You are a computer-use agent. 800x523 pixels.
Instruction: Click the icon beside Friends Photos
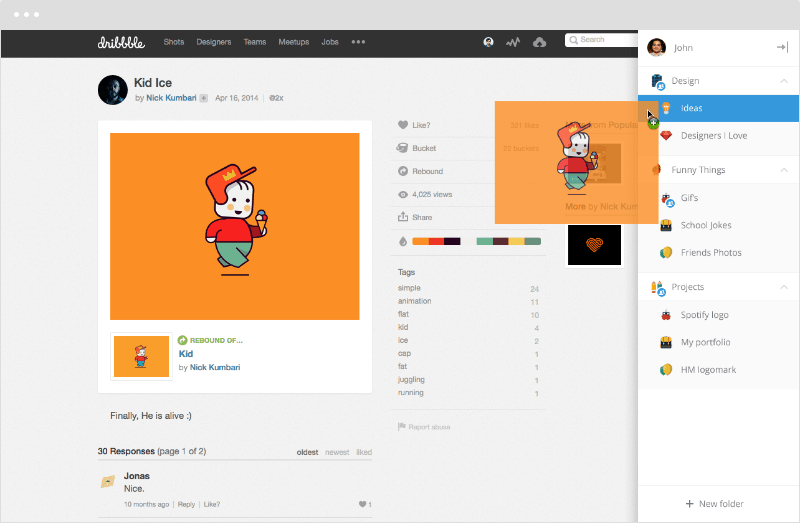(666, 253)
